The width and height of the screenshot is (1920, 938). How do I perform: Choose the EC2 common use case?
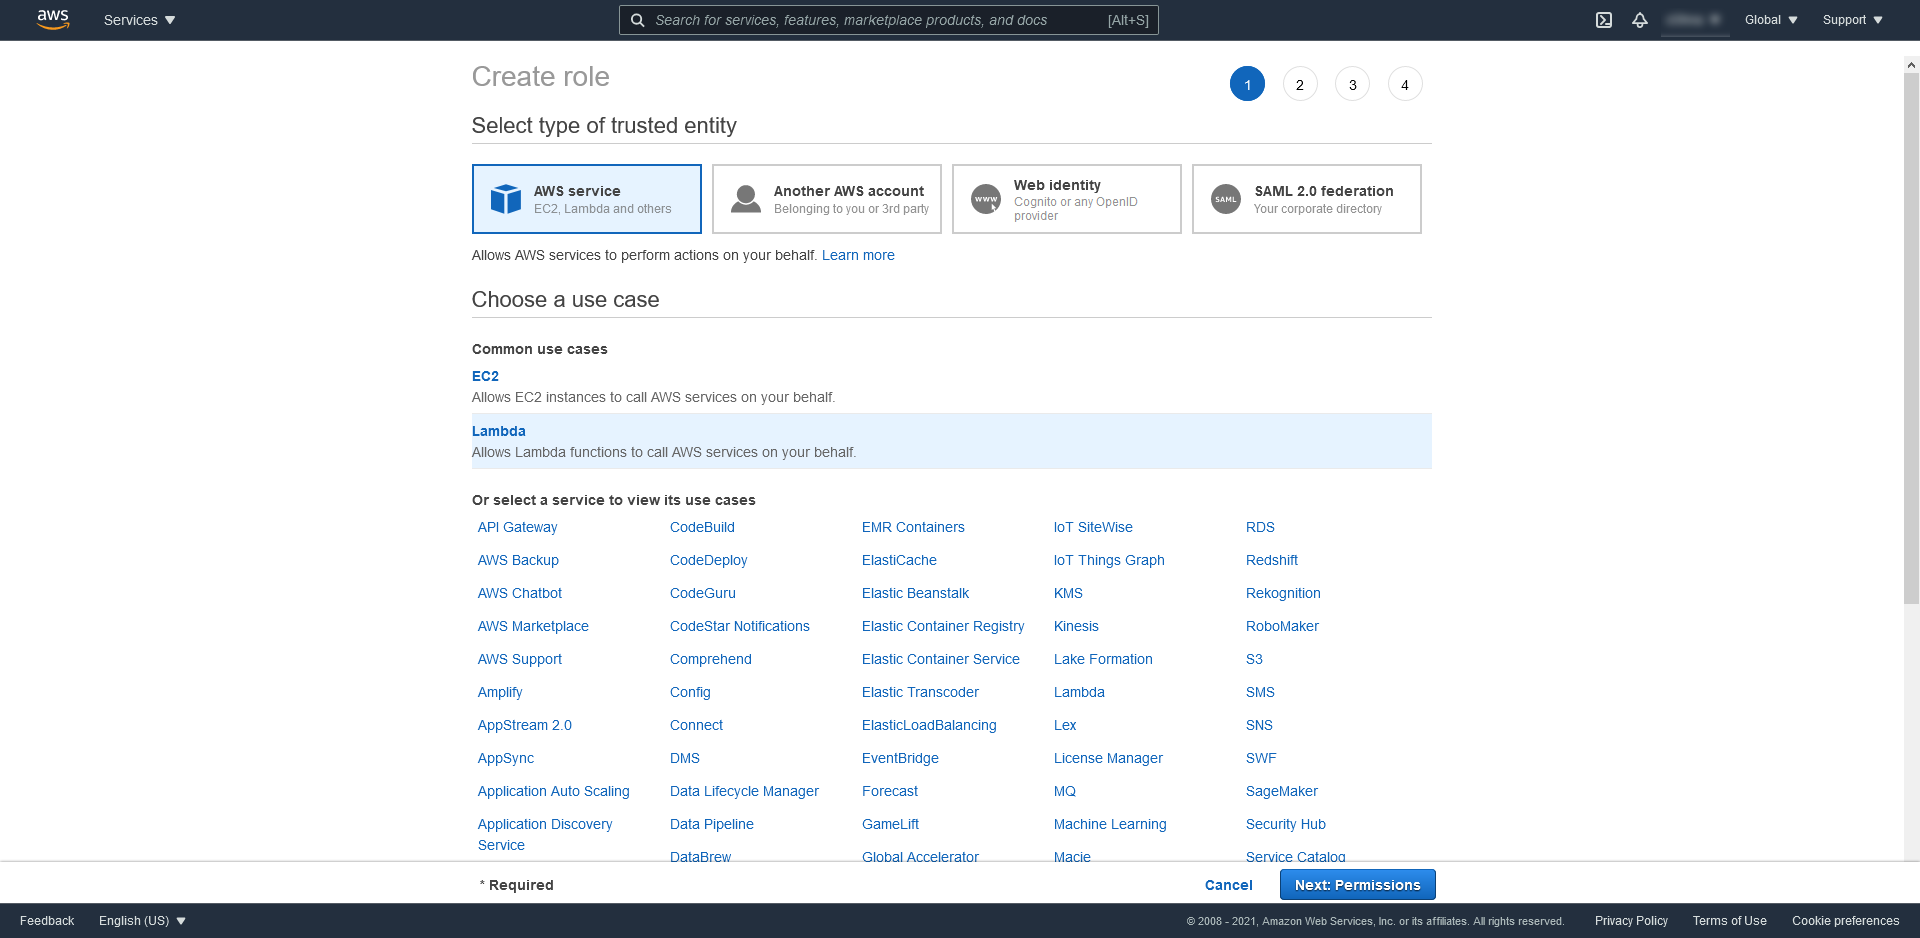[x=485, y=376]
